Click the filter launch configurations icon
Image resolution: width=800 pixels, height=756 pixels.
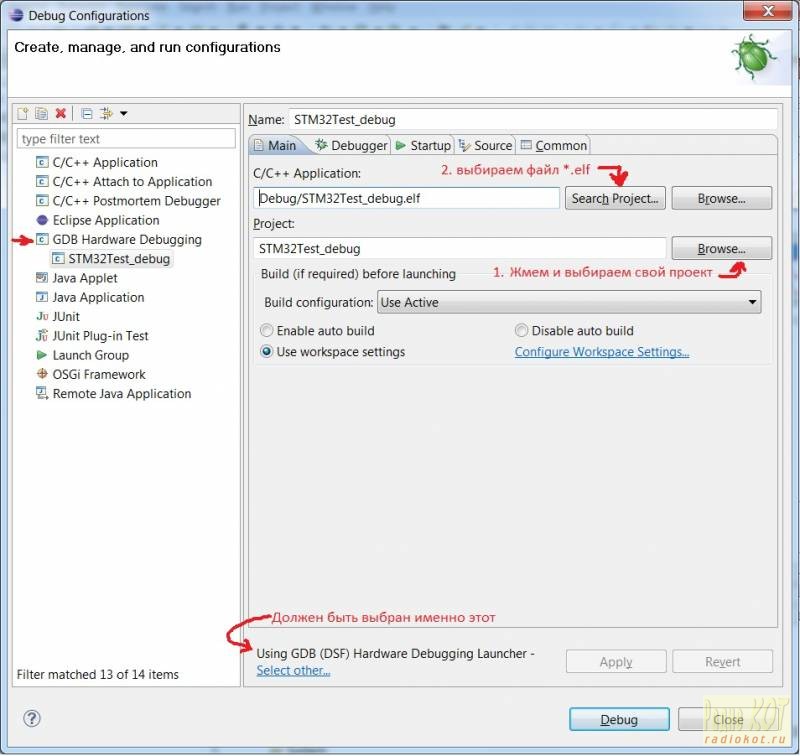pos(106,114)
